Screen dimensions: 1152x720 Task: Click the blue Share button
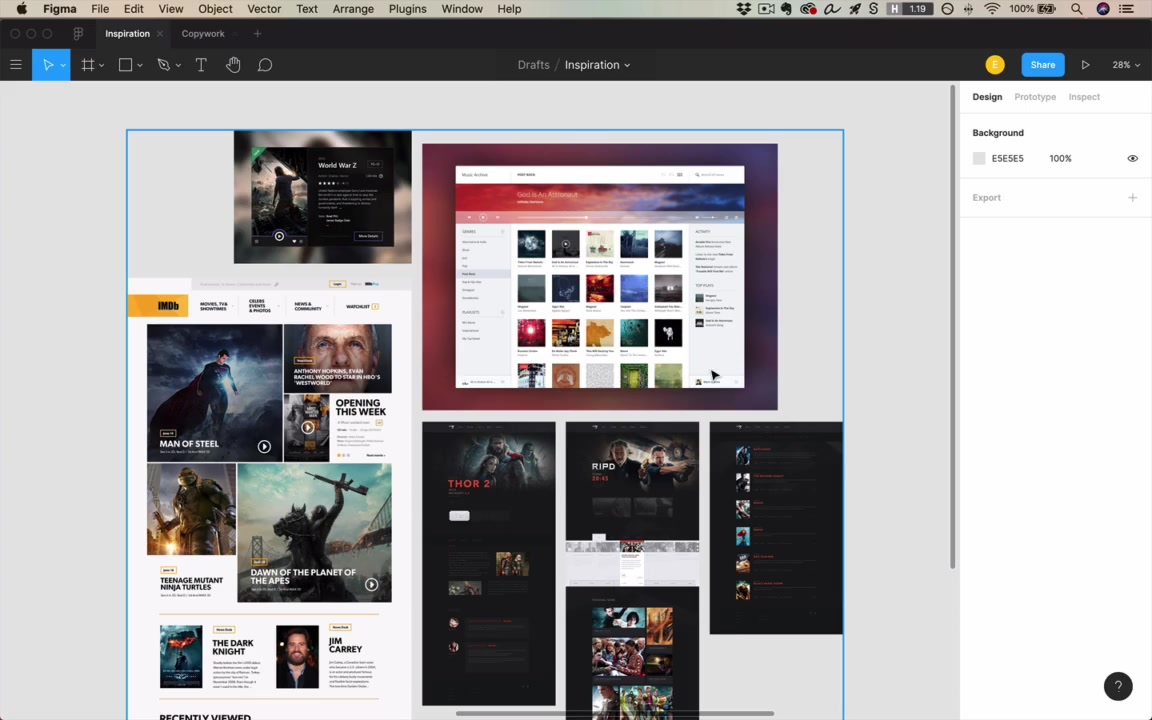tap(1043, 65)
